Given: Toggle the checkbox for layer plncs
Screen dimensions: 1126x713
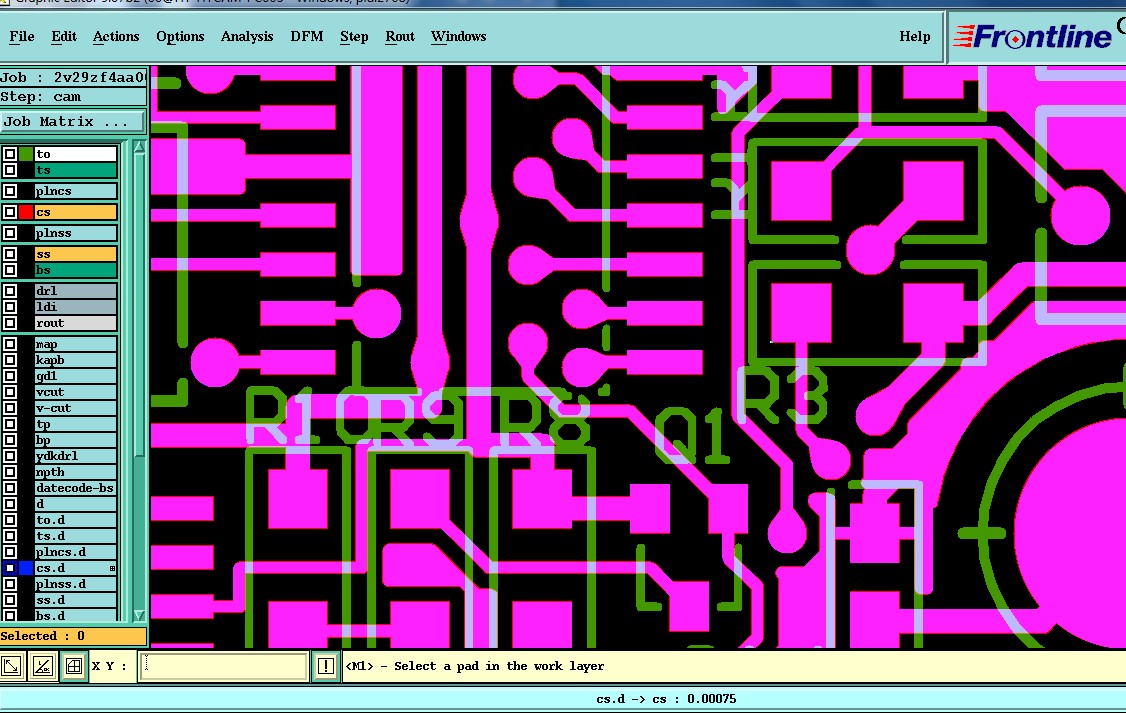Looking at the screenshot, I should (9, 191).
